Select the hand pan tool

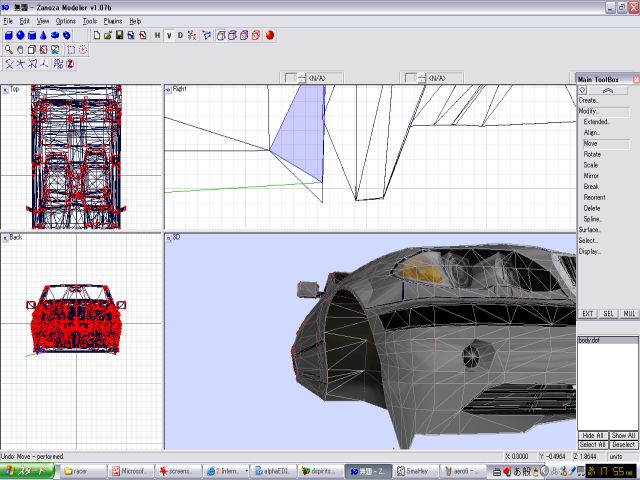20,49
